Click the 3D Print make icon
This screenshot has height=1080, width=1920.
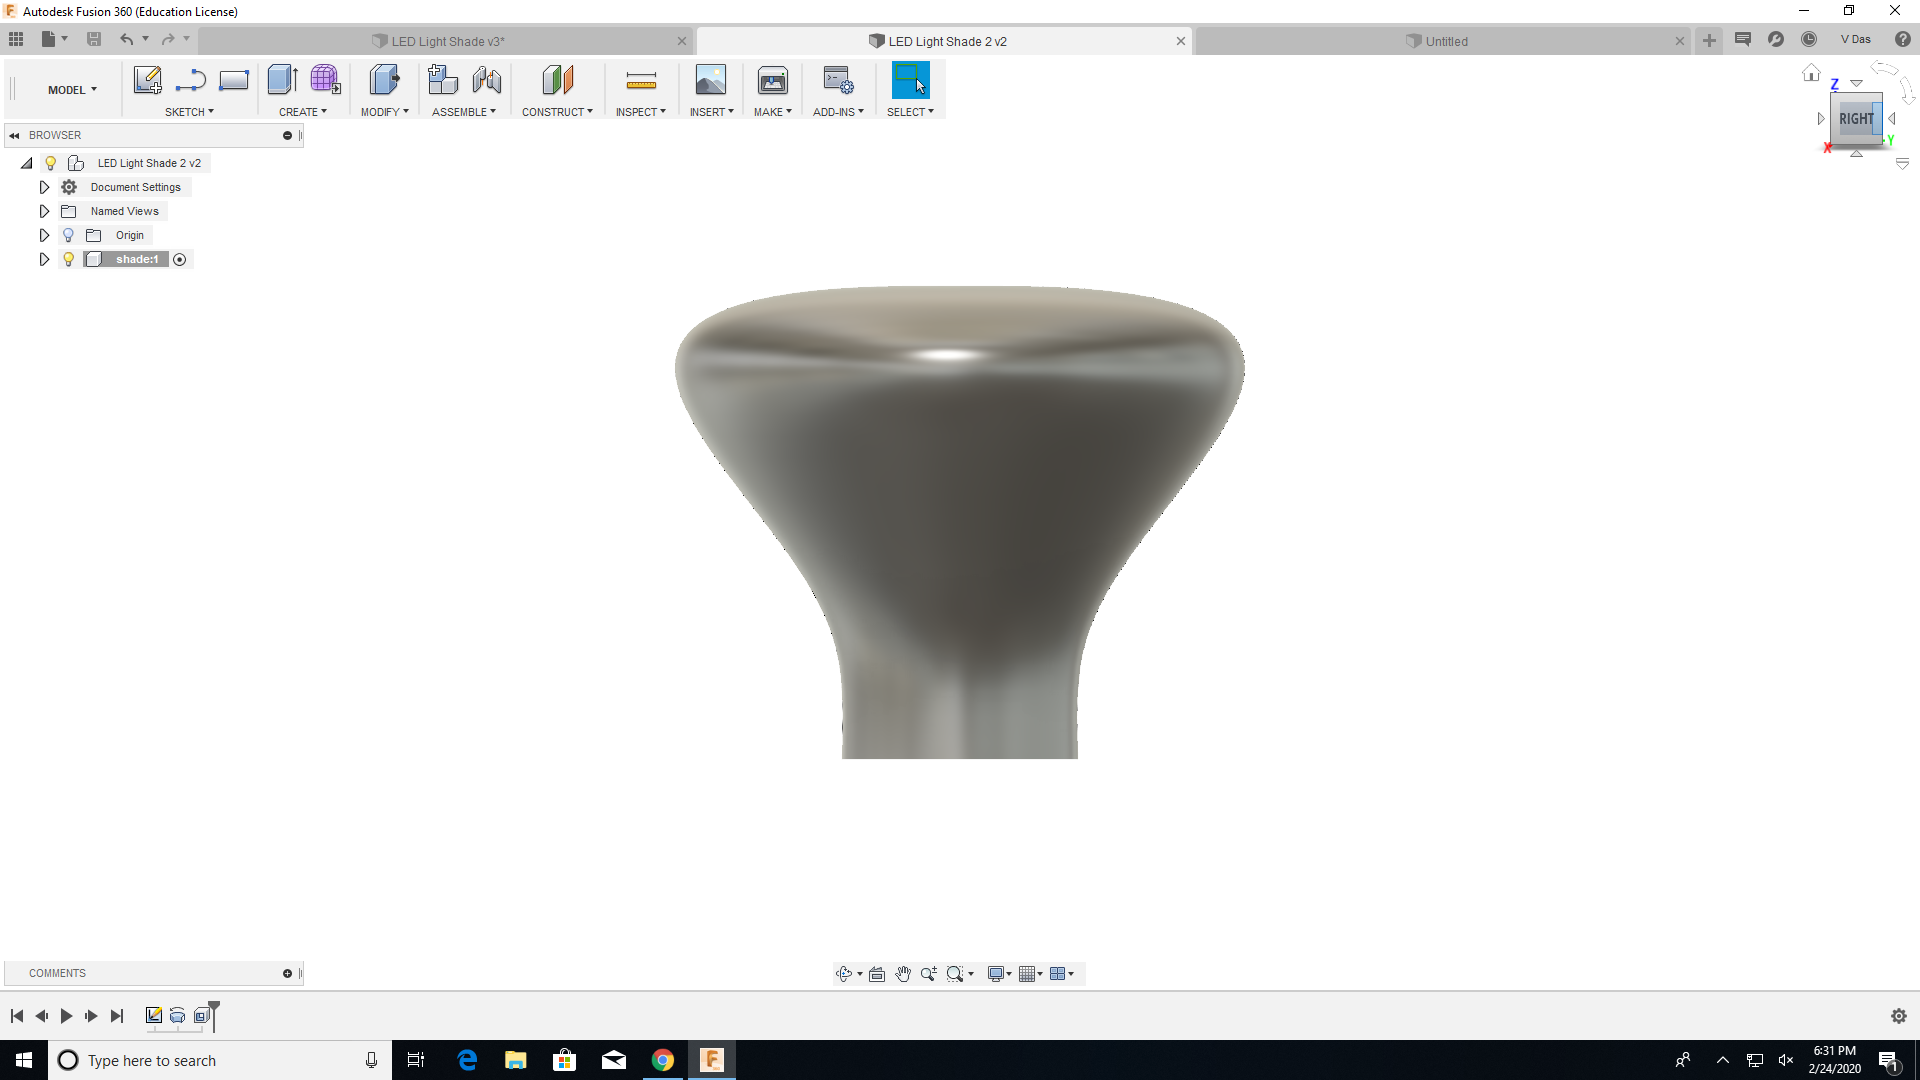pos(772,80)
